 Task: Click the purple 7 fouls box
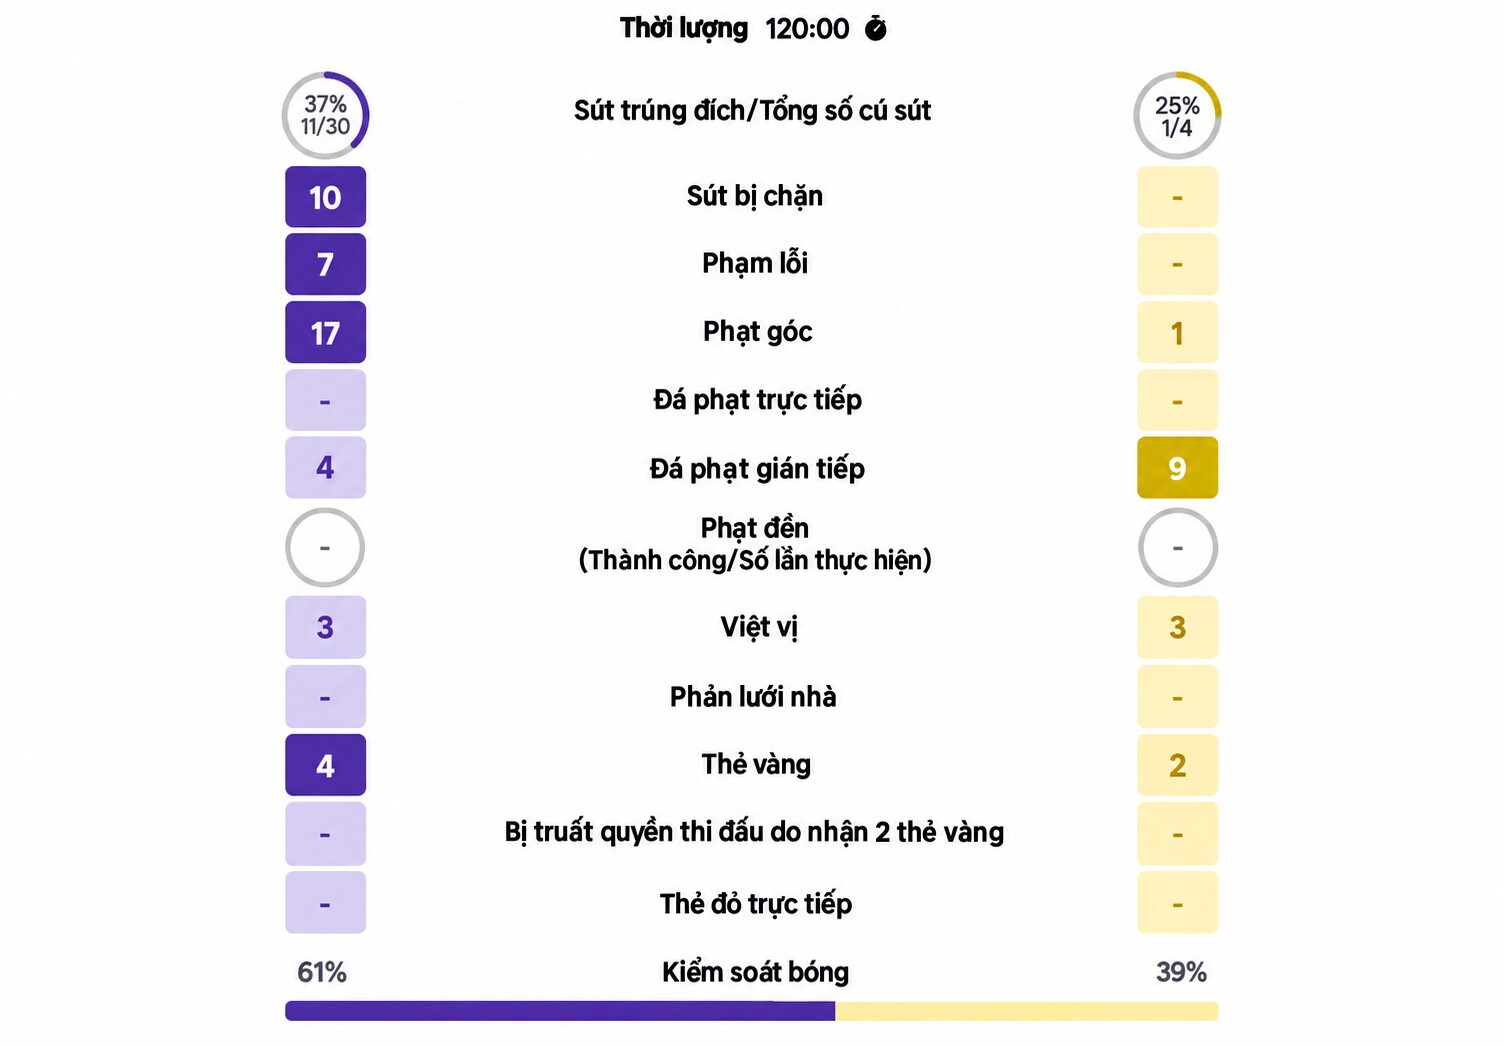tap(325, 264)
